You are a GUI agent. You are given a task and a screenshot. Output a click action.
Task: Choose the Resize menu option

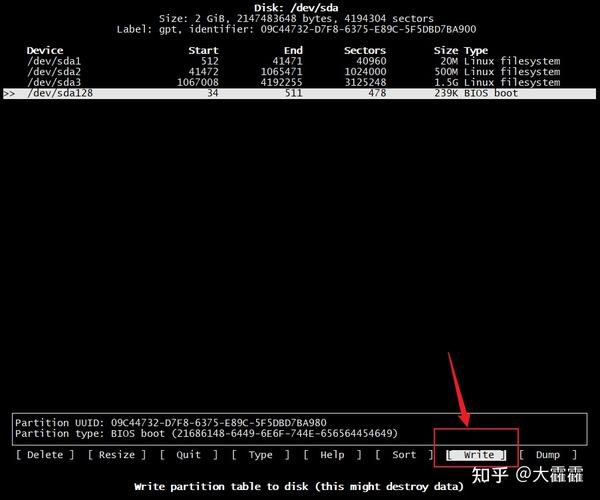pyautogui.click(x=117, y=455)
